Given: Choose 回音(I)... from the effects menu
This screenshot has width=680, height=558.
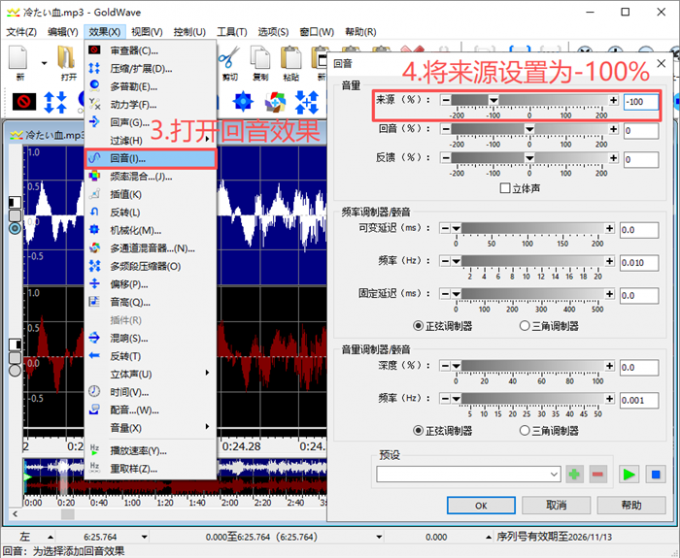Looking at the screenshot, I should pos(150,158).
